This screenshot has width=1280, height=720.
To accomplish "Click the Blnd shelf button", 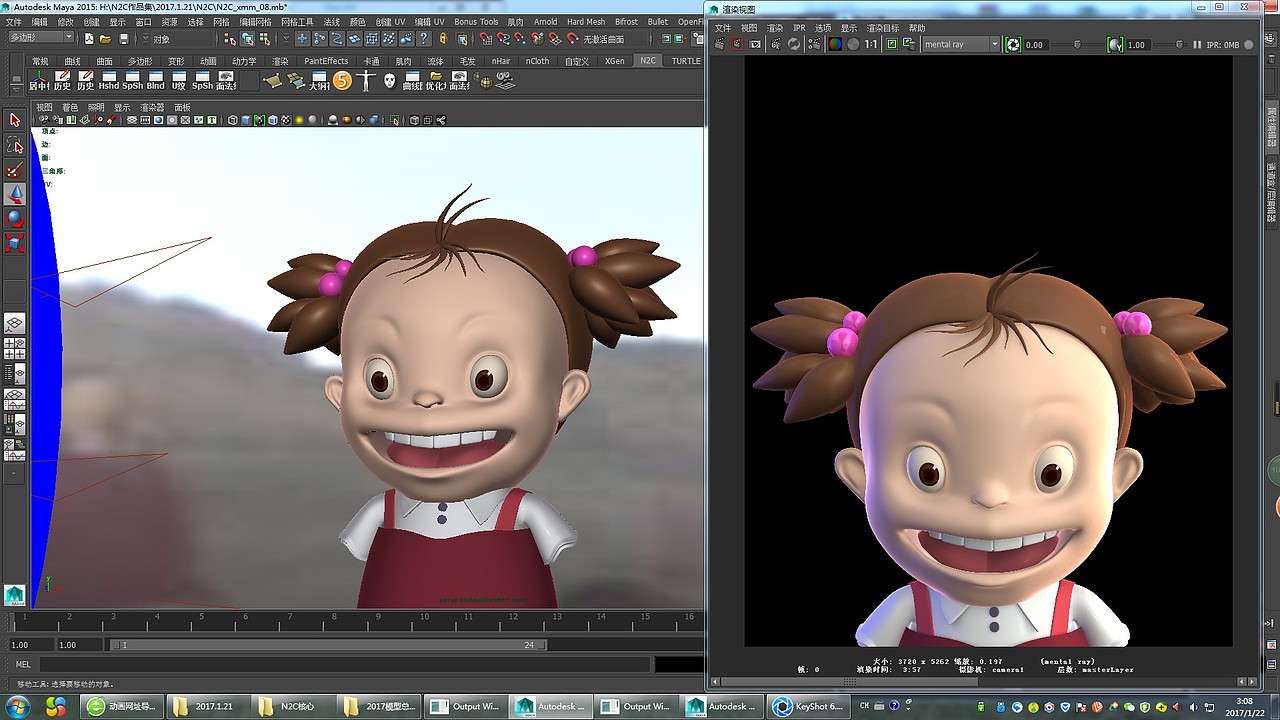I will point(155,81).
